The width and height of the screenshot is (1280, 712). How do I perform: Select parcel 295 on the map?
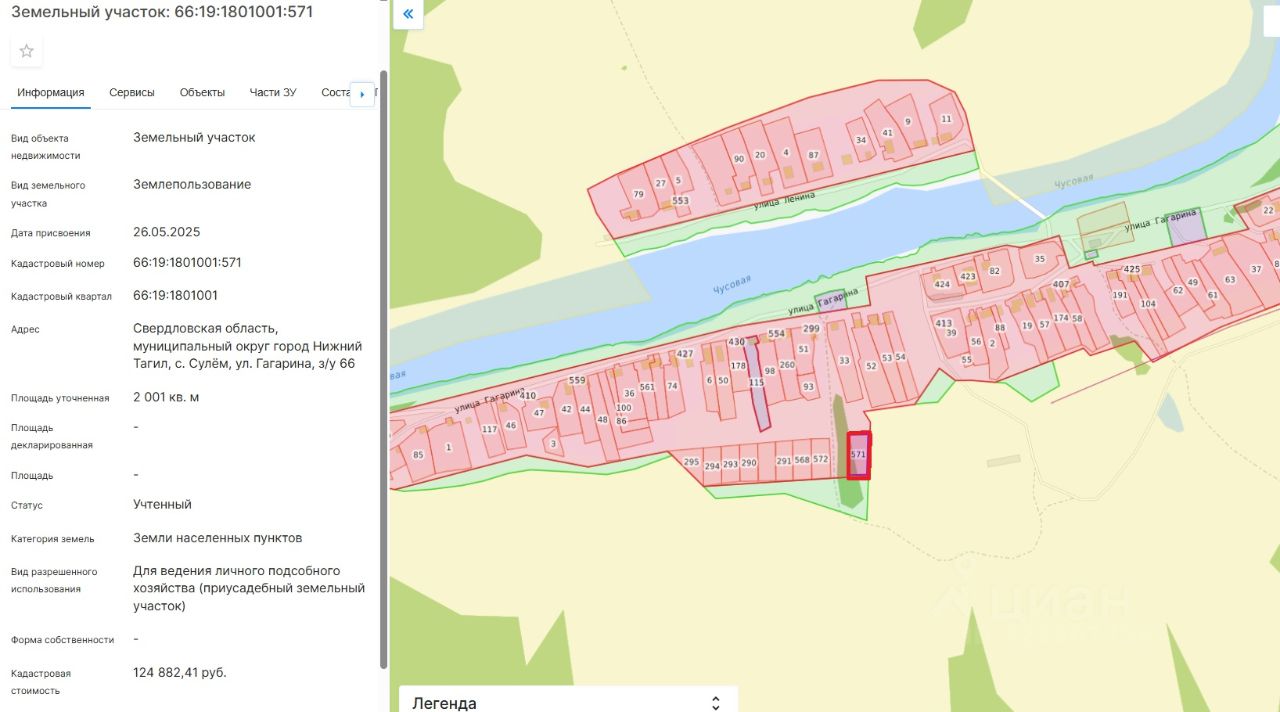(691, 463)
